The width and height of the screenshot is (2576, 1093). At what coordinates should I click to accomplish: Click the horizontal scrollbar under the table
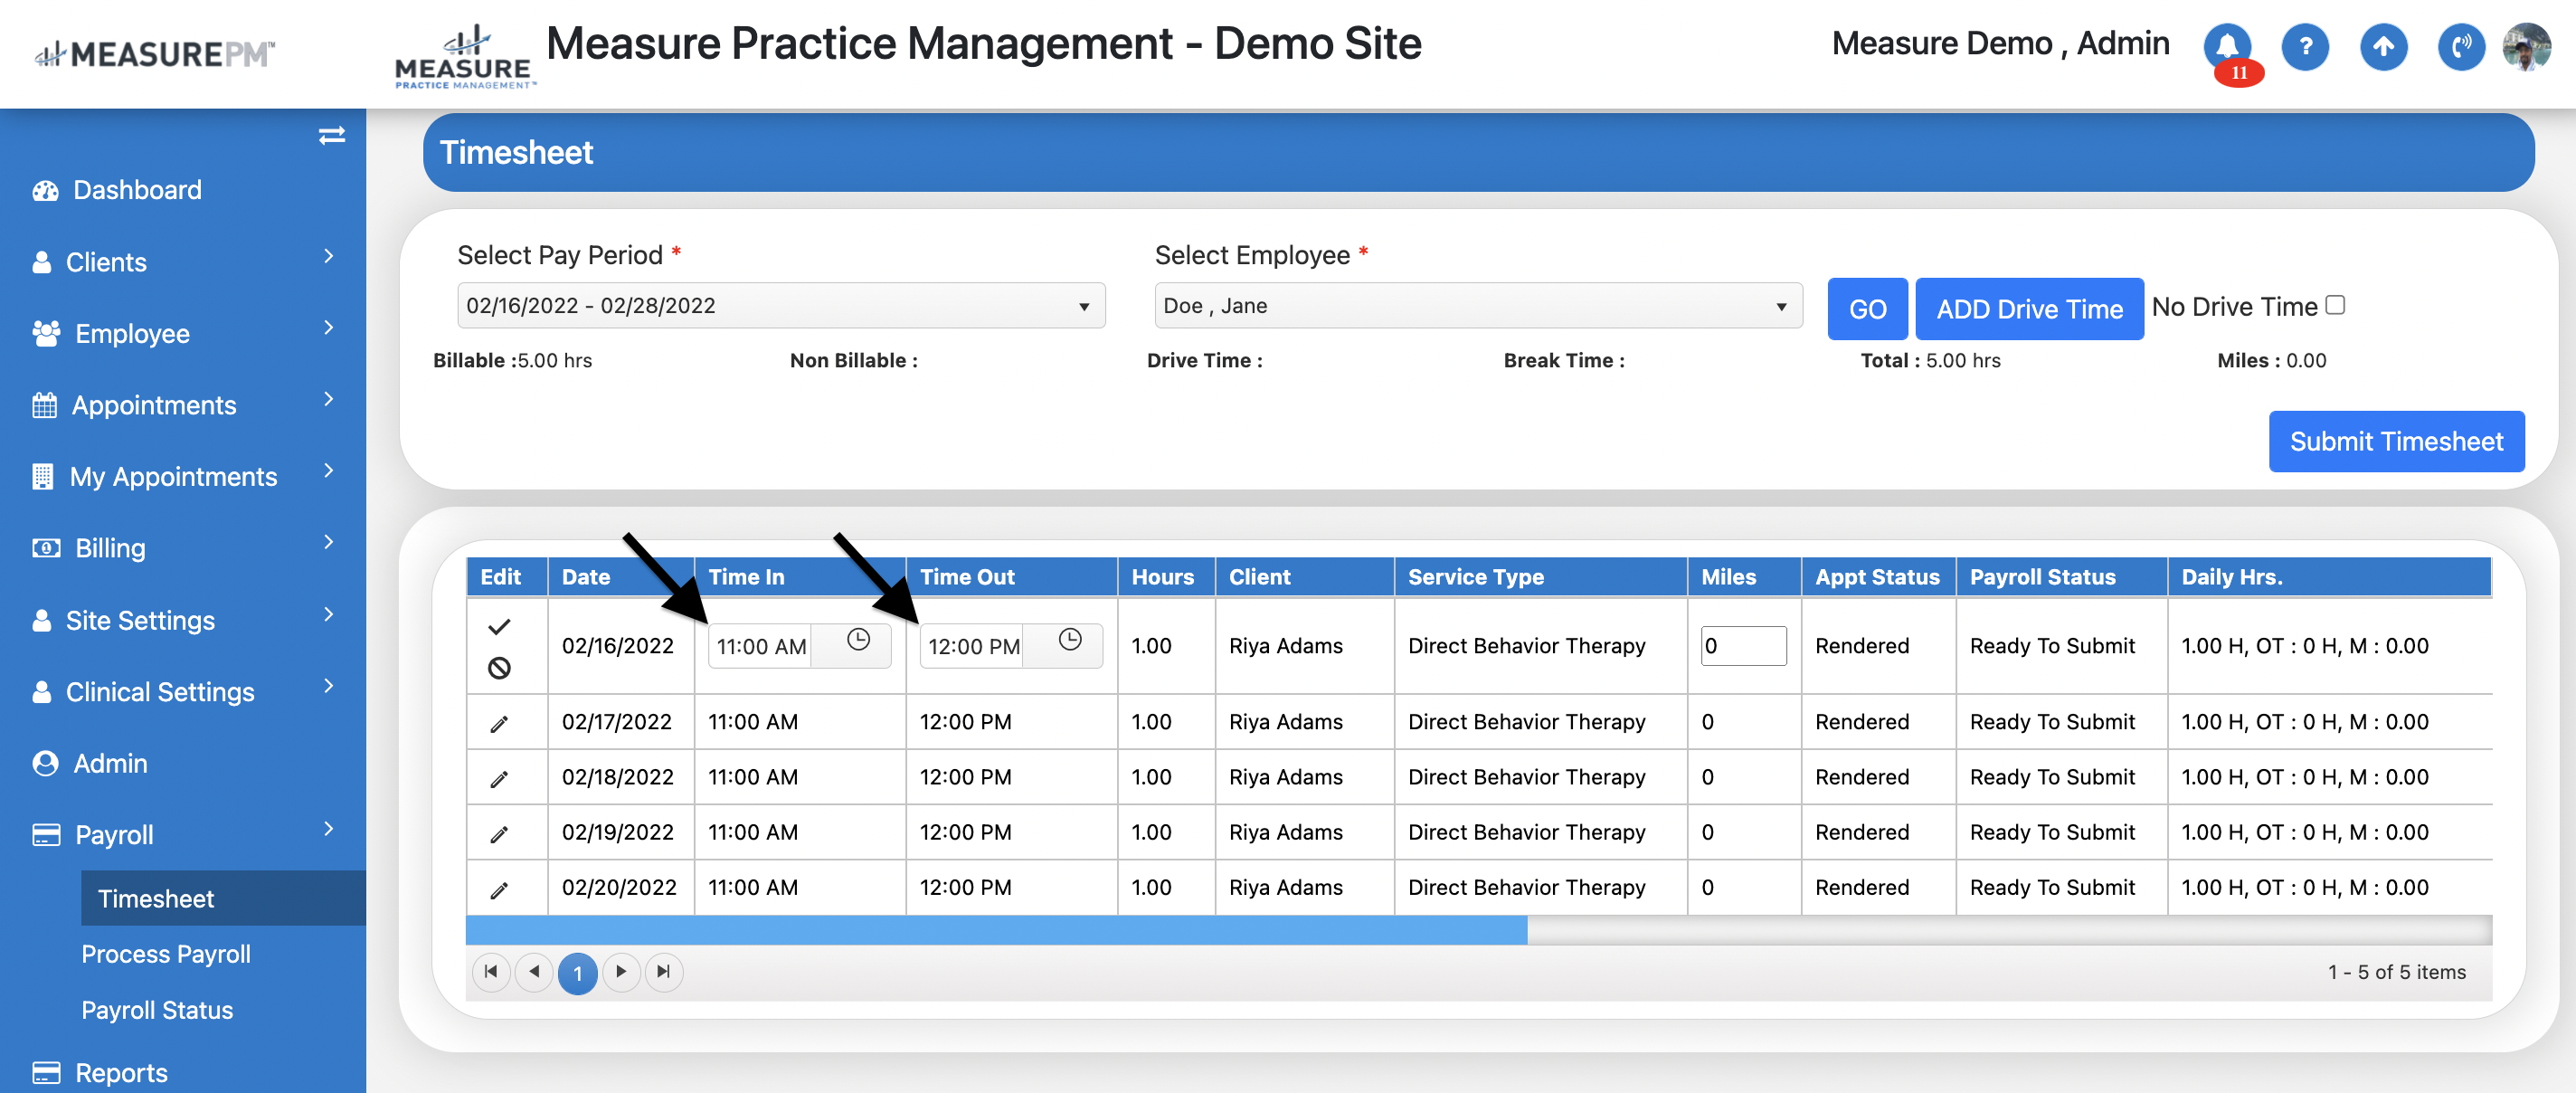tap(996, 930)
